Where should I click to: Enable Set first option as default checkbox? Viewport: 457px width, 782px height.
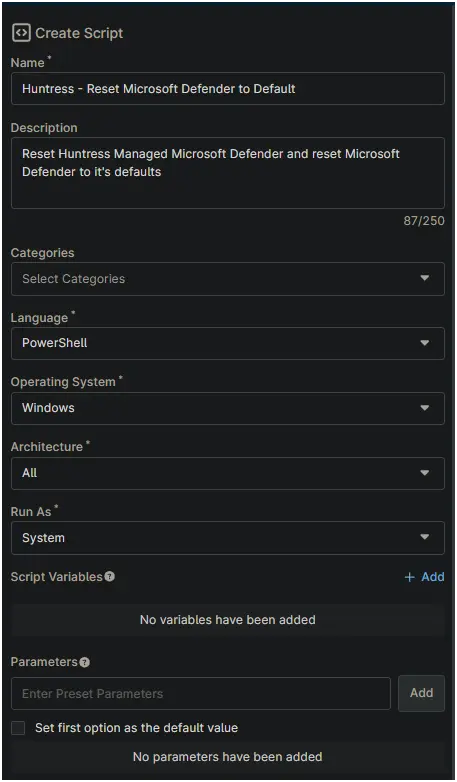point(18,728)
